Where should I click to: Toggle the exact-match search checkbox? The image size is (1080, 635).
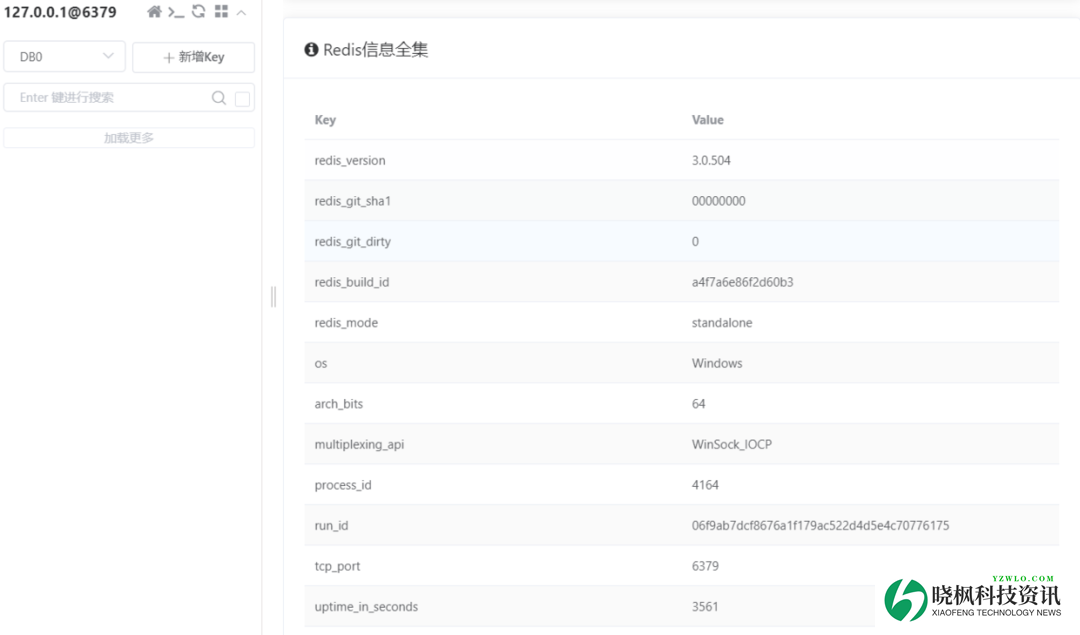[242, 98]
